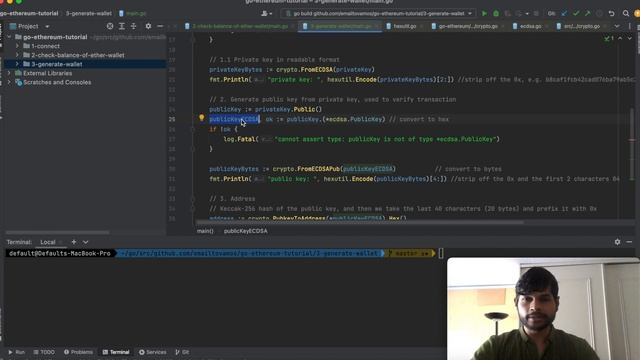The height and width of the screenshot is (360, 640).
Task: Commit changes with green checkmark icon
Action: click(x=576, y=13)
